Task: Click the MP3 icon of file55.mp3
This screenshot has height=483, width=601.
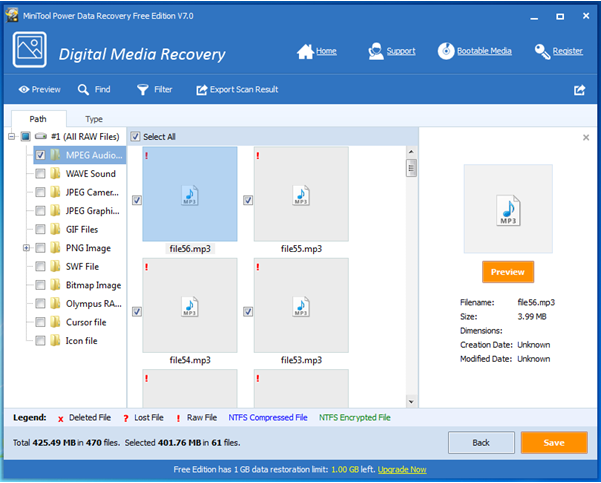Action: pos(301,196)
